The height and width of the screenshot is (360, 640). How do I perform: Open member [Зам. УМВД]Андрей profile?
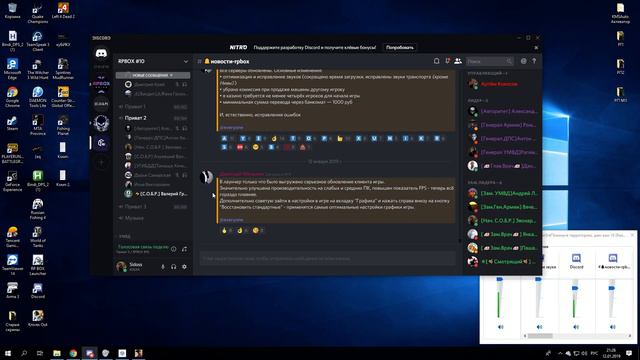point(503,193)
